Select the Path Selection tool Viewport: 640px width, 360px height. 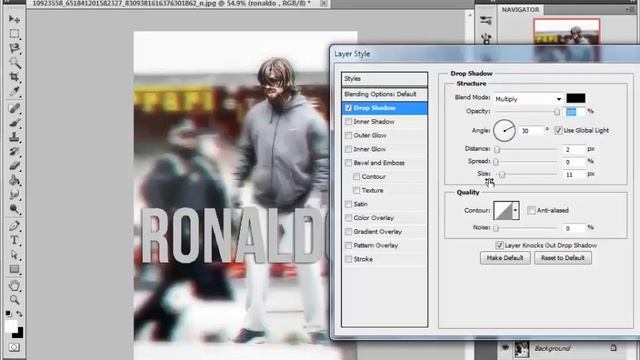coord(14,255)
